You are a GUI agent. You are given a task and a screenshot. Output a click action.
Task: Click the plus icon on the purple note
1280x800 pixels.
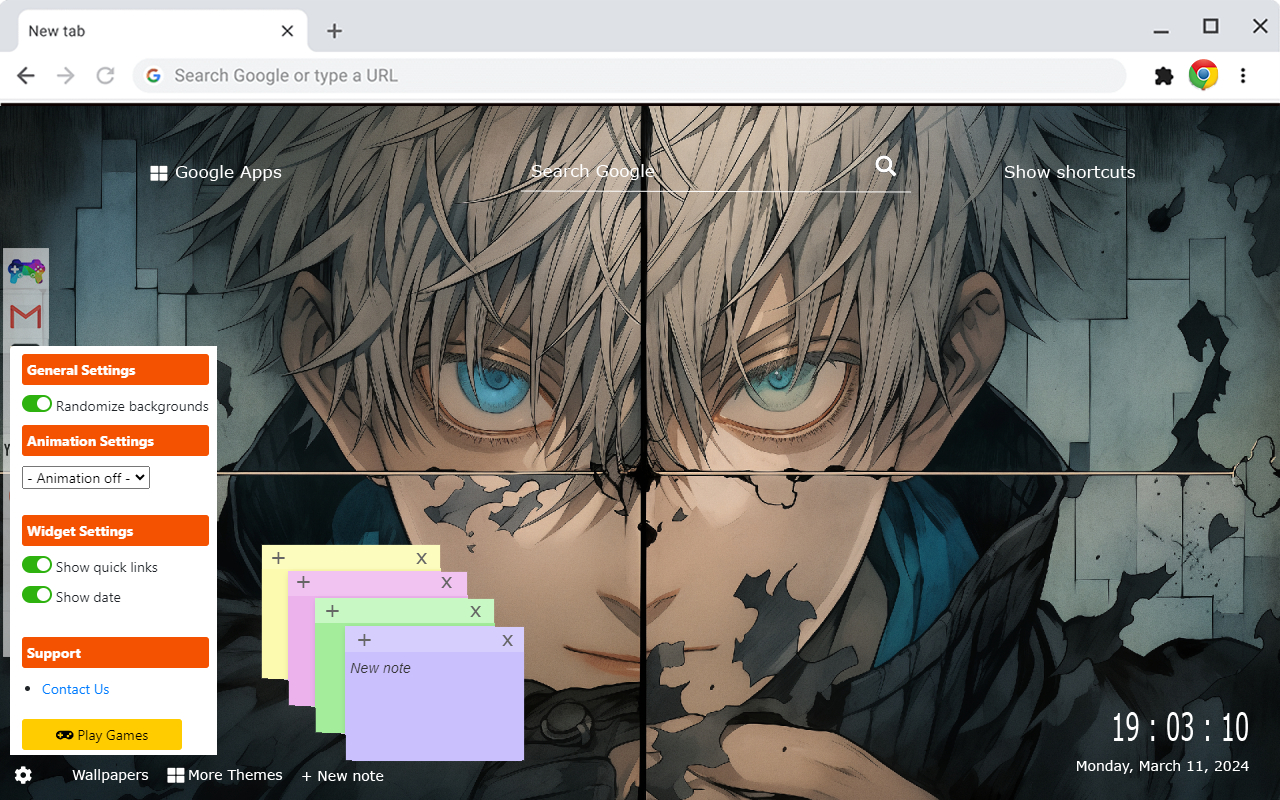363,639
